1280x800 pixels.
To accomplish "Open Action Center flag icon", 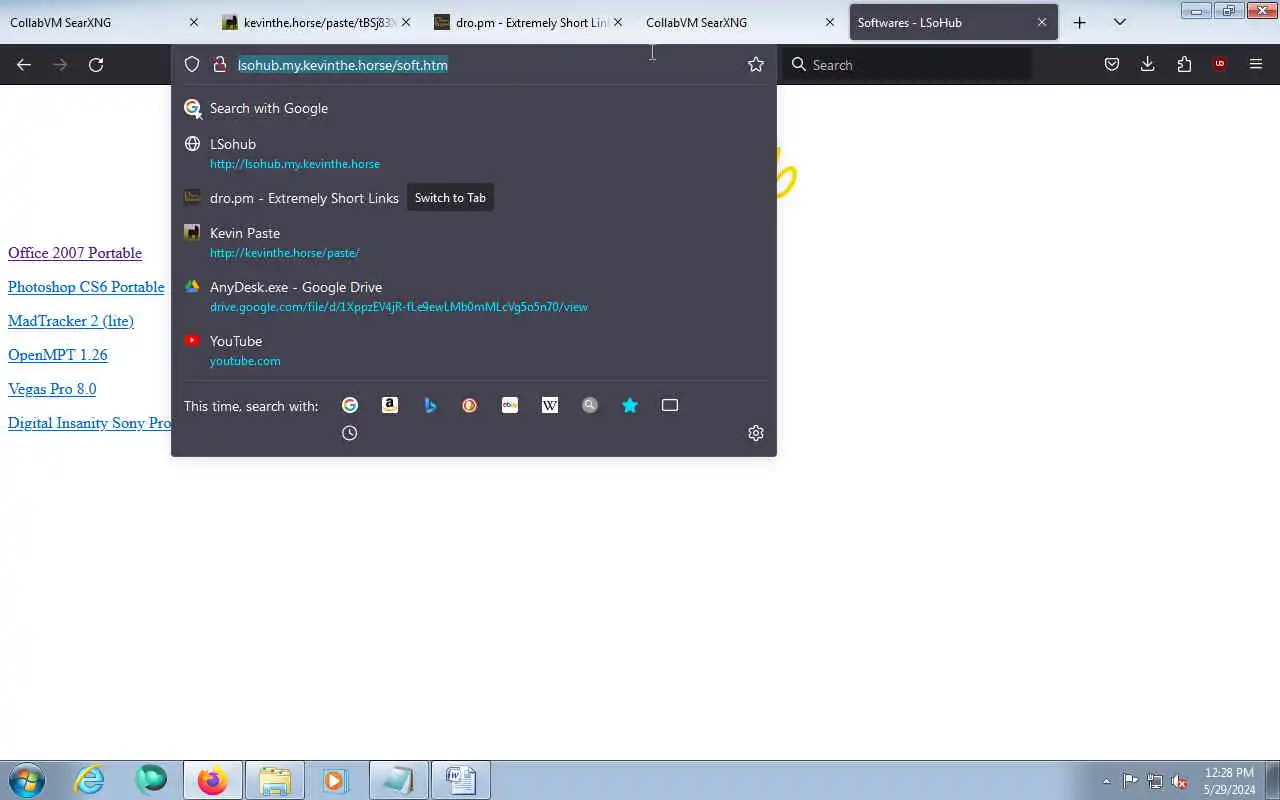I will (x=1130, y=781).
